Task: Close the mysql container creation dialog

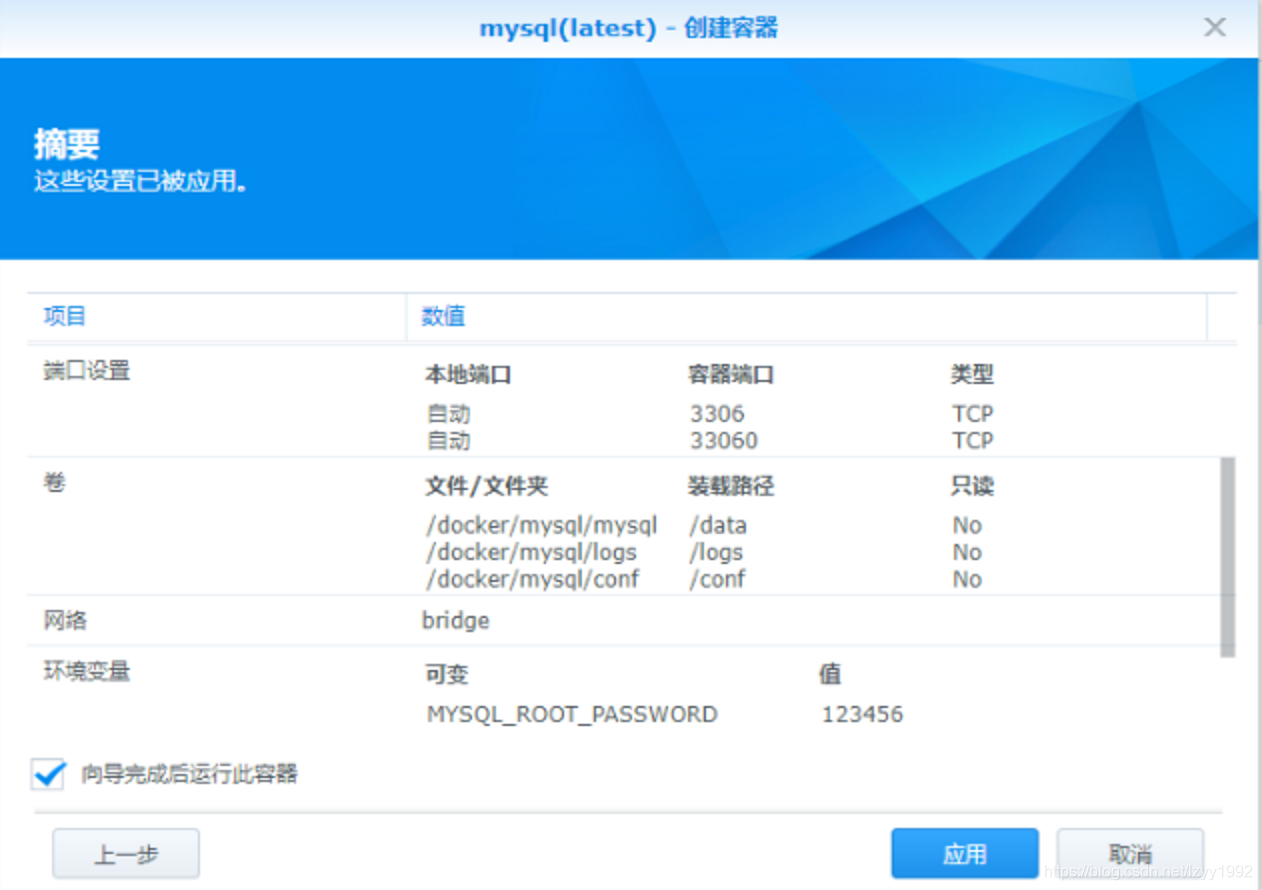Action: tap(1214, 27)
